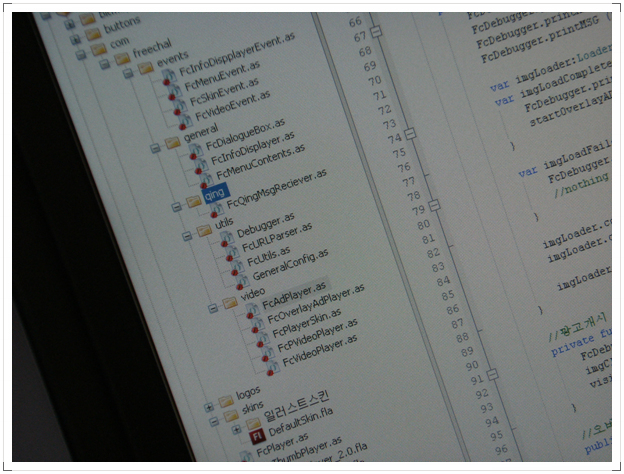Click the 'private' keyword in the code

(x=572, y=345)
